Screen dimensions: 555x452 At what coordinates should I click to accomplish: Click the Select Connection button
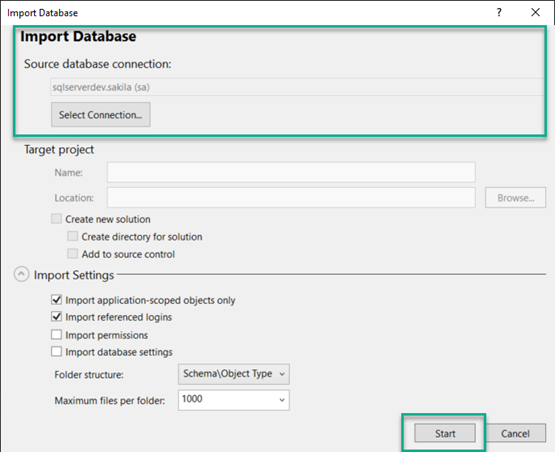[x=101, y=115]
